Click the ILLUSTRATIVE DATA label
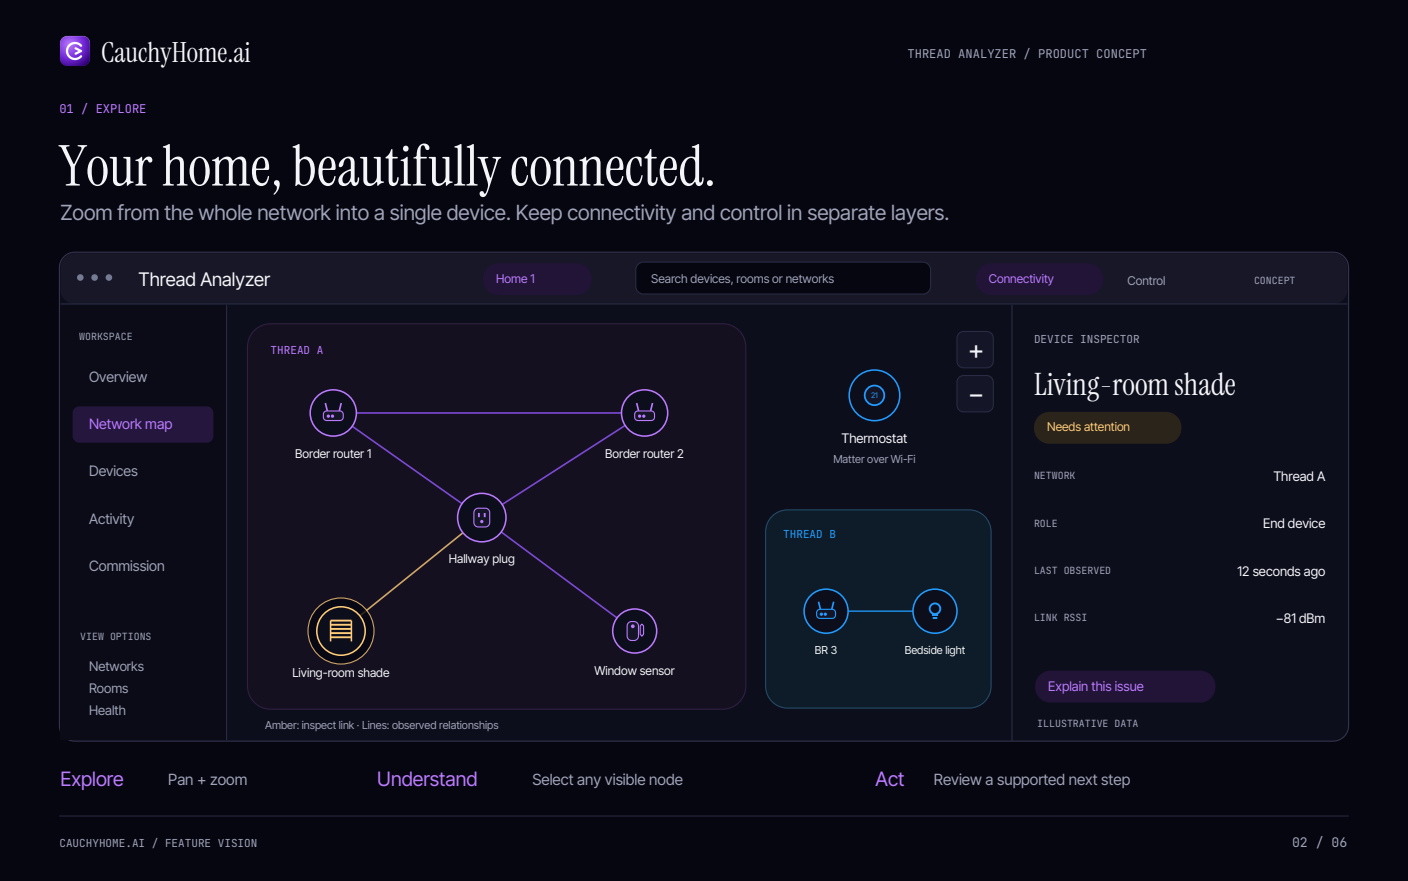The width and height of the screenshot is (1408, 881). tap(1087, 724)
